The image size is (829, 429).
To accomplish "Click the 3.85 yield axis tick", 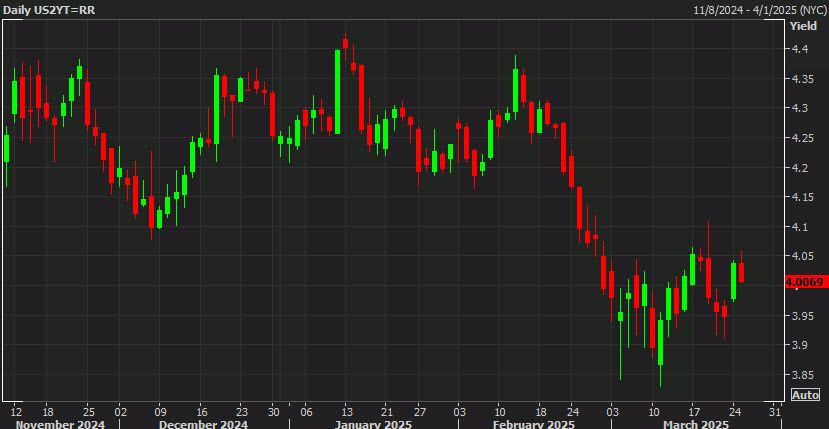I will [x=803, y=376].
